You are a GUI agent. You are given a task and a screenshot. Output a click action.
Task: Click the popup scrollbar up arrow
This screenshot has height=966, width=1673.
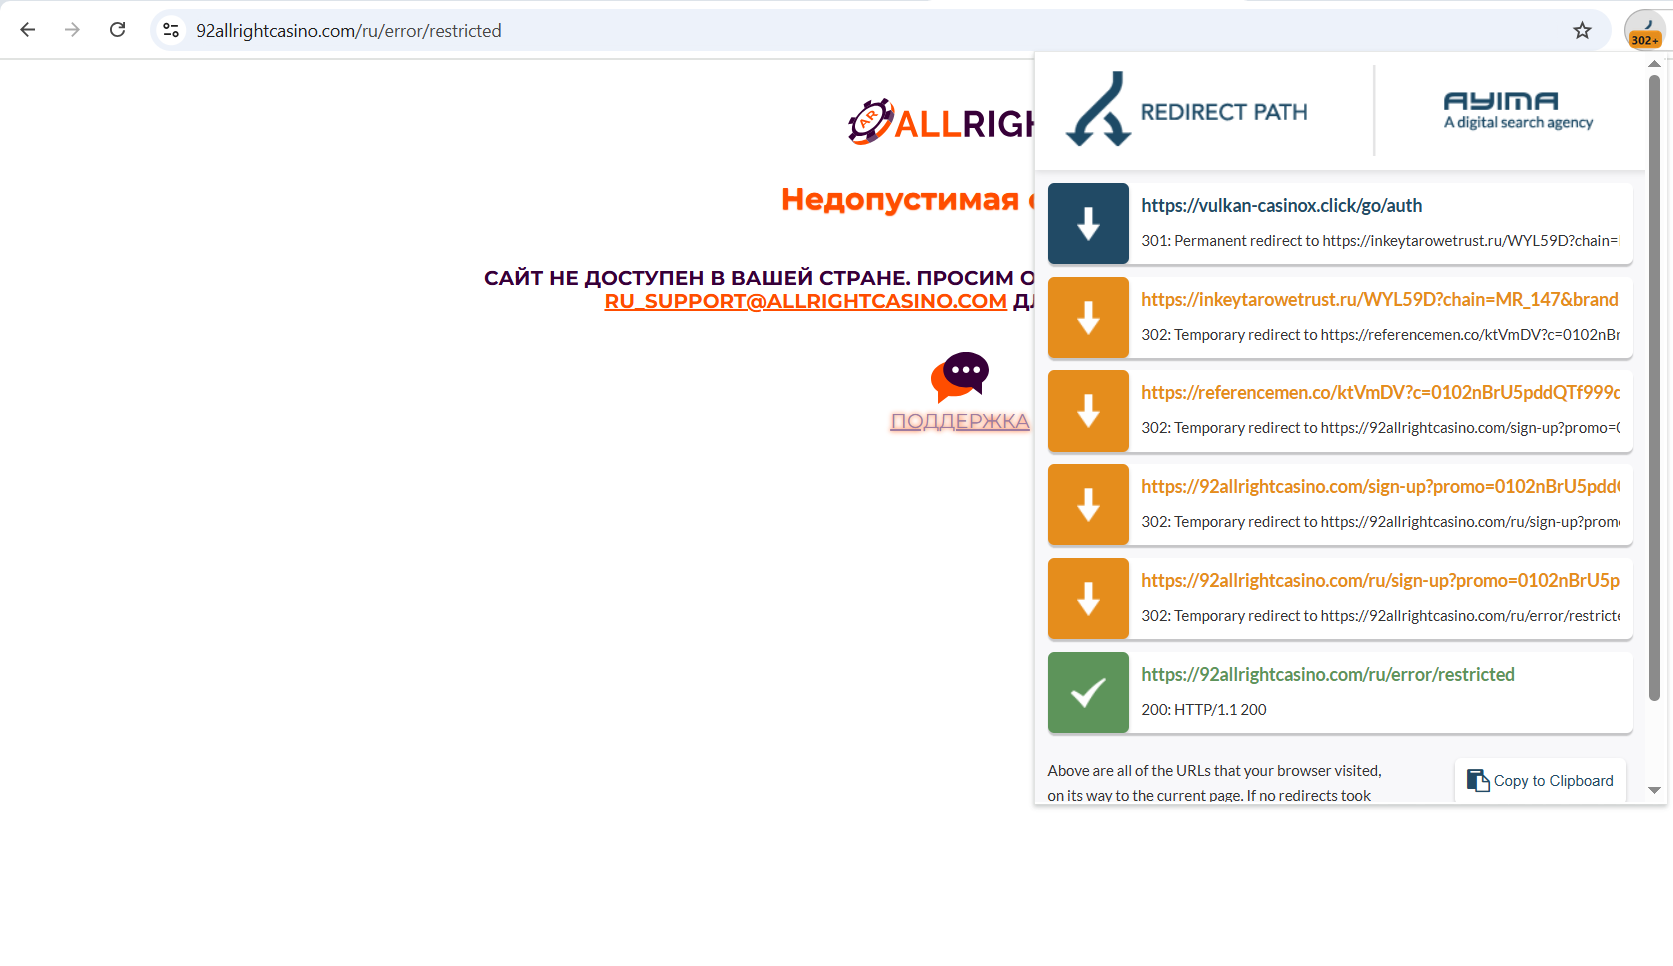pyautogui.click(x=1654, y=64)
